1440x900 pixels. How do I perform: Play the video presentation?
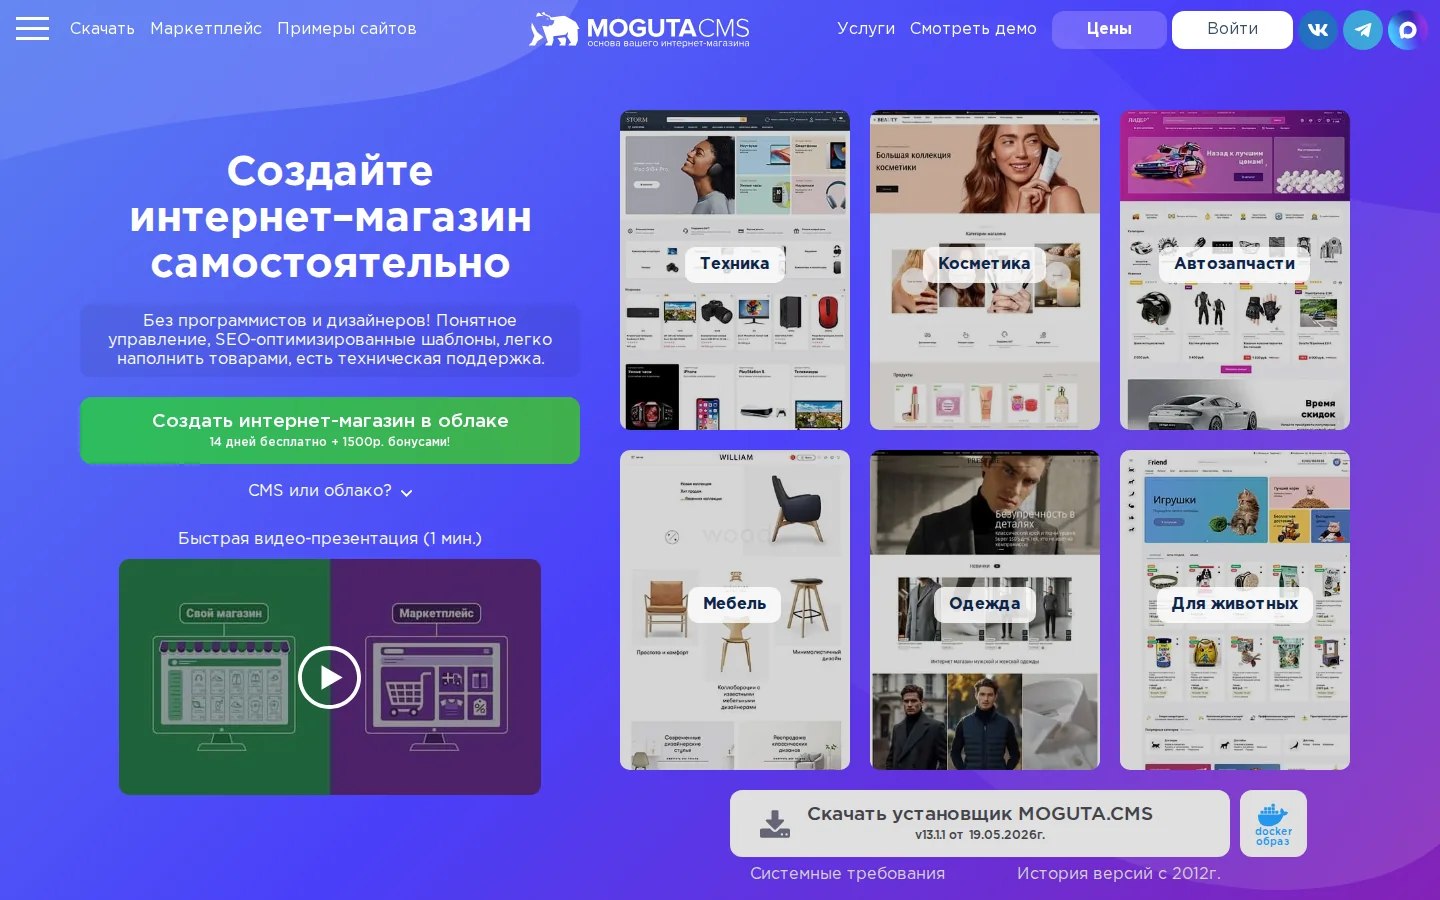(x=329, y=677)
